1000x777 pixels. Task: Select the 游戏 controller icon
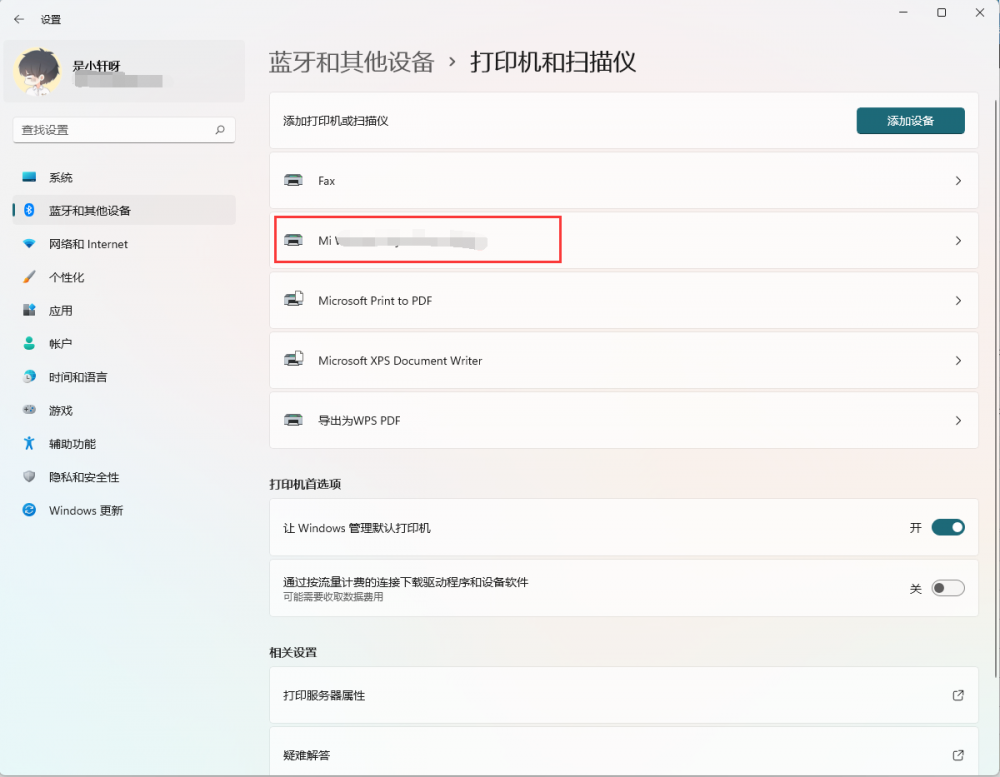tap(30, 410)
